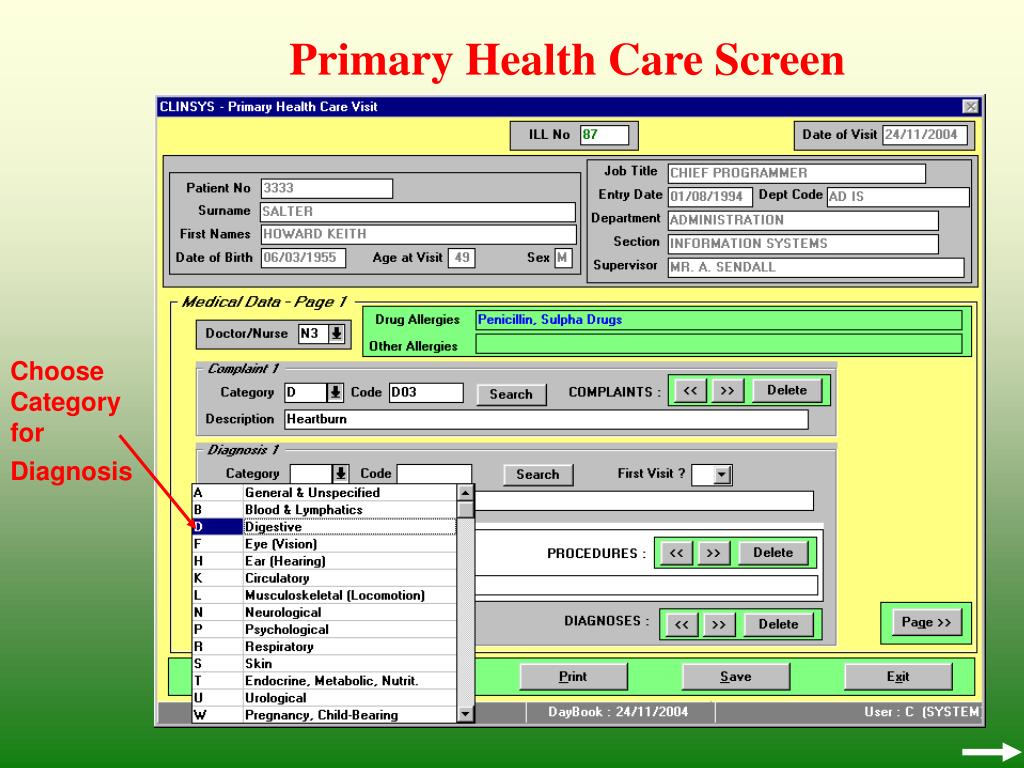Click the Surname field showing SALTER
1024x768 pixels.
pyautogui.click(x=418, y=212)
